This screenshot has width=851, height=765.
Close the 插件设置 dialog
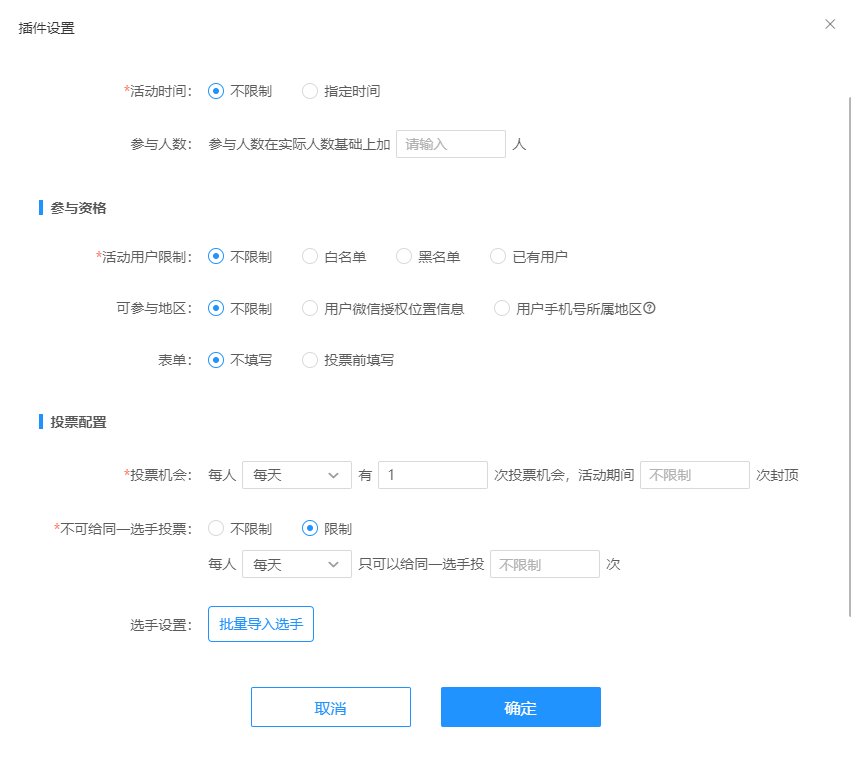point(830,24)
